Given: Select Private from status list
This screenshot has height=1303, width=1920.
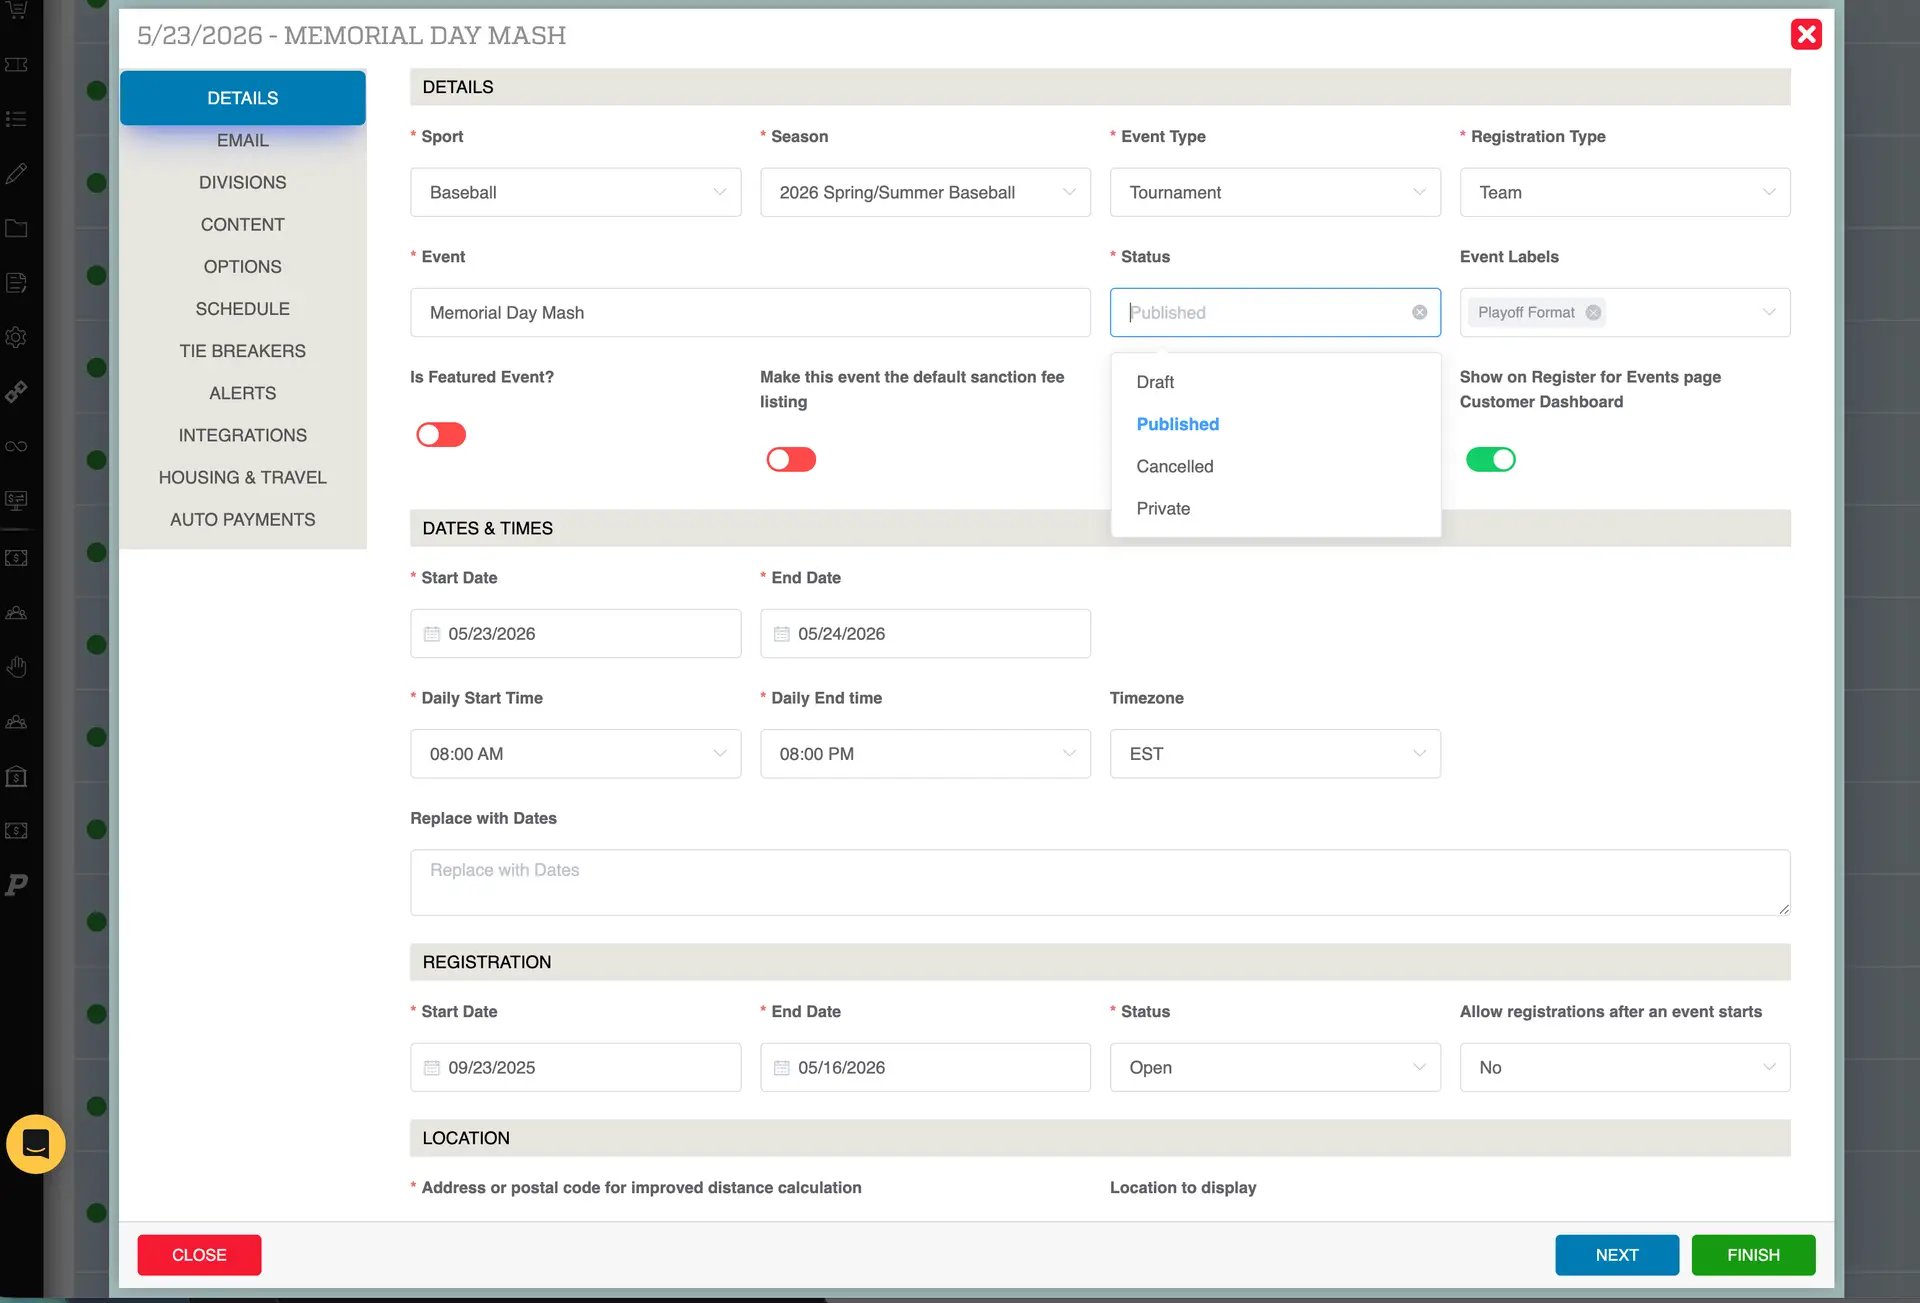Looking at the screenshot, I should coord(1275,508).
